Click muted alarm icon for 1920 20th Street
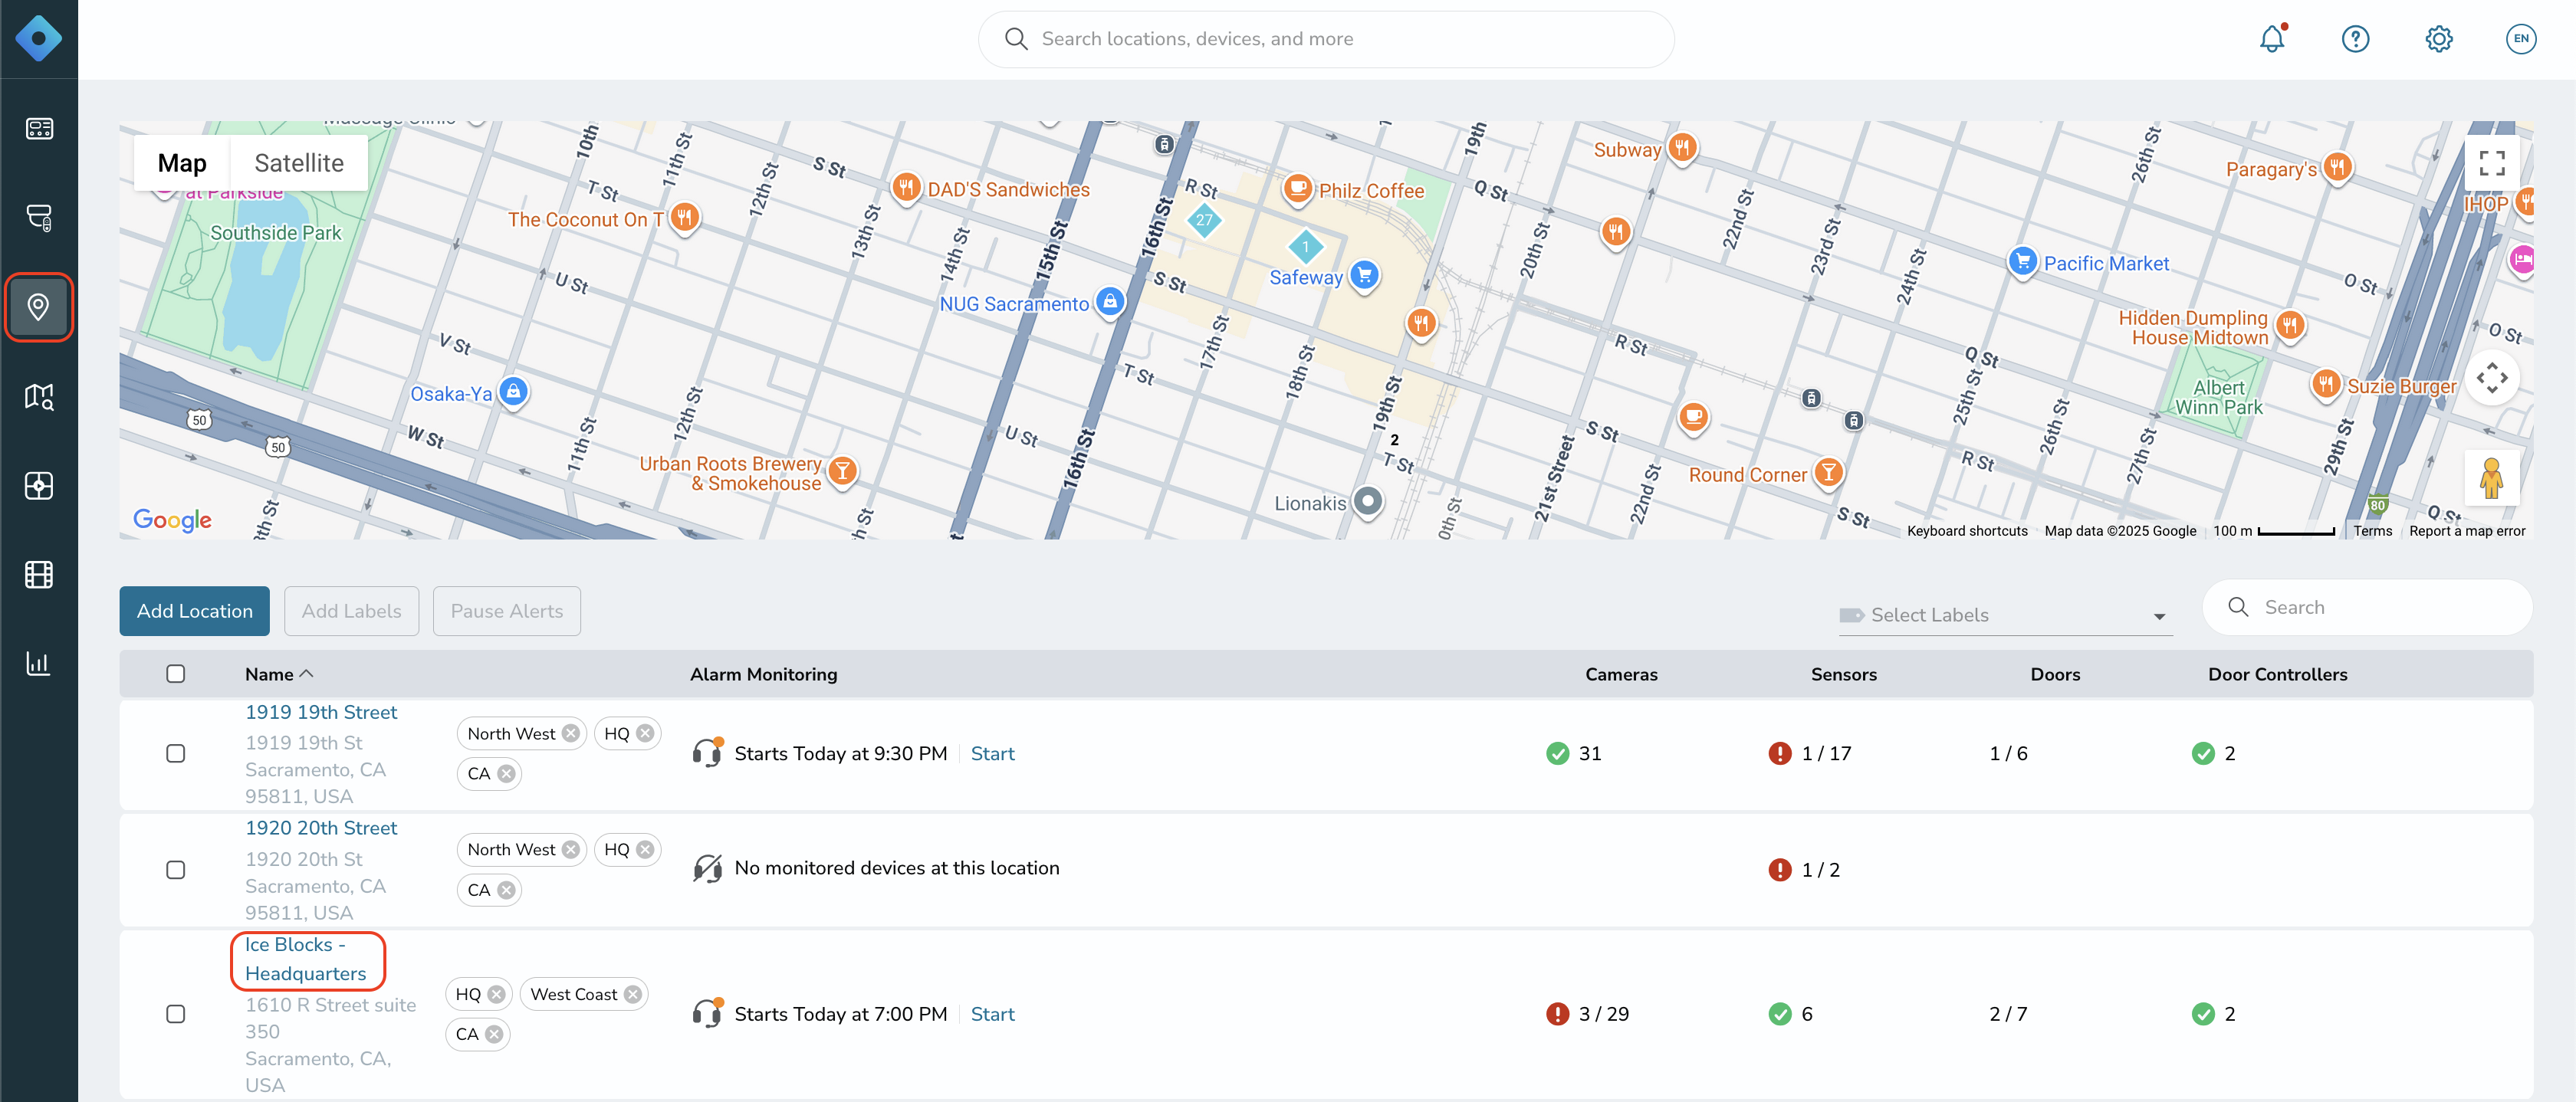This screenshot has height=1102, width=2576. click(707, 868)
